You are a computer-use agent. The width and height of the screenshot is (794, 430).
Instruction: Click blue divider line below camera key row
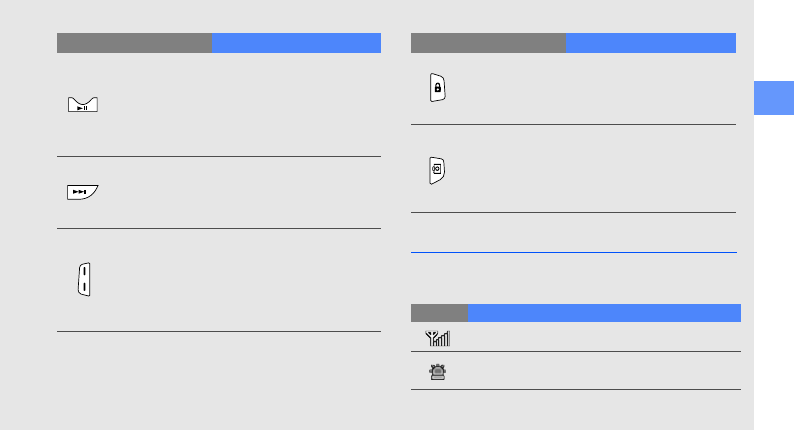[x=574, y=253]
